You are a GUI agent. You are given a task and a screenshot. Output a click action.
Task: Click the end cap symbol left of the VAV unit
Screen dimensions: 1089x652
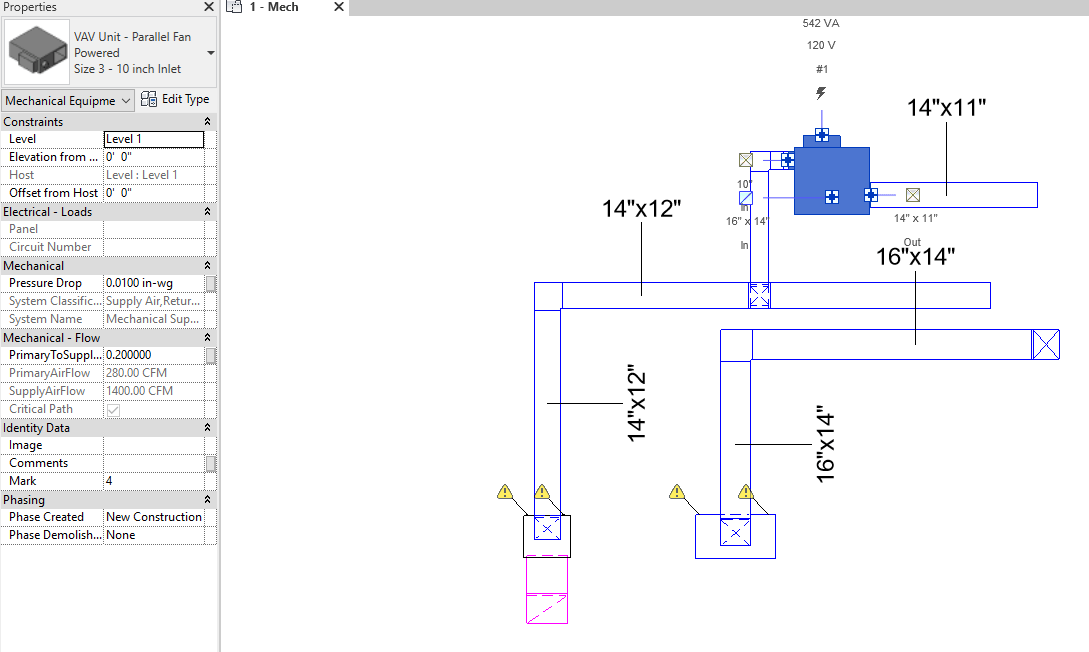click(x=745, y=160)
